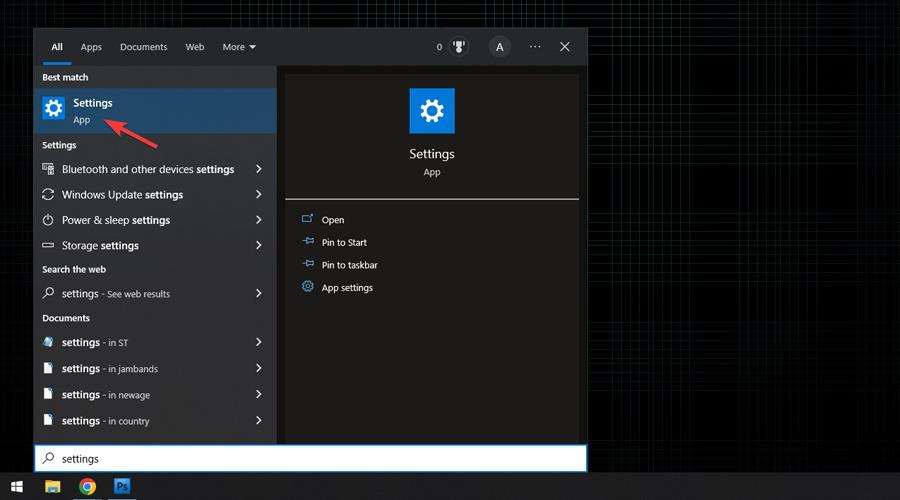Select settings - See web results
This screenshot has height=500, width=900.
tap(155, 293)
